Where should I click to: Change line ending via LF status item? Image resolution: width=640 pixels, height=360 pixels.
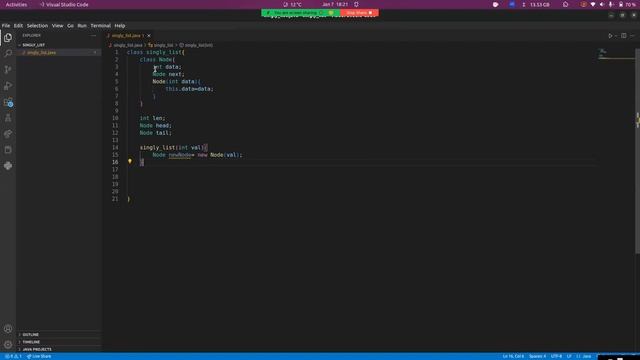coord(569,356)
